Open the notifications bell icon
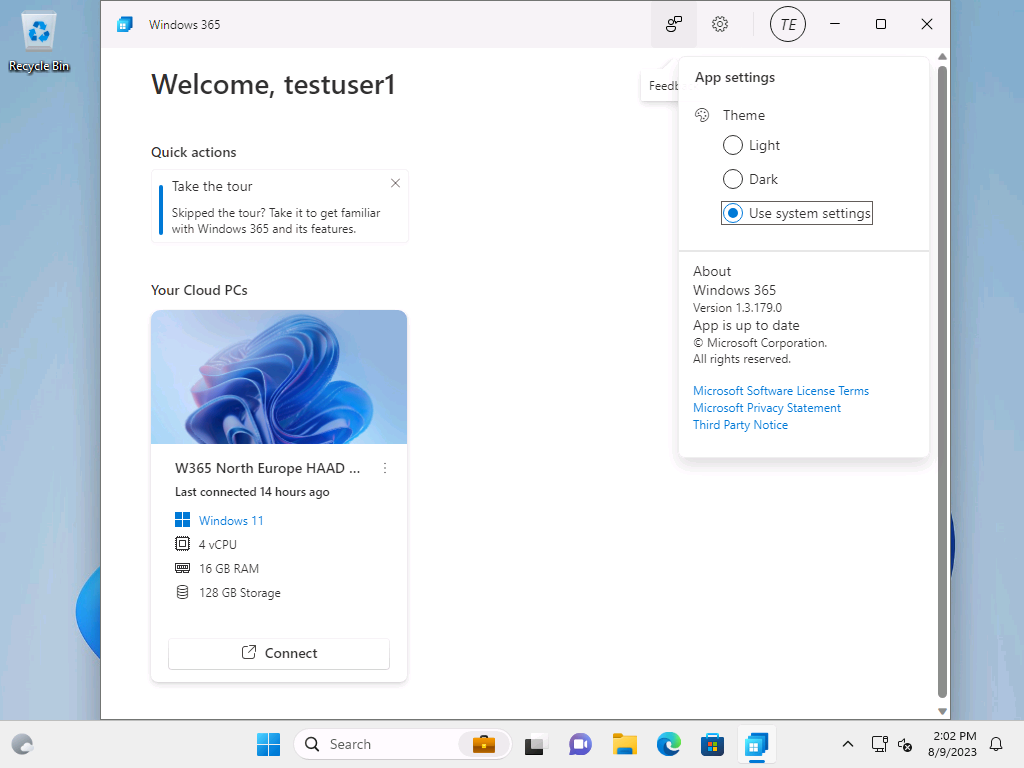 point(996,744)
